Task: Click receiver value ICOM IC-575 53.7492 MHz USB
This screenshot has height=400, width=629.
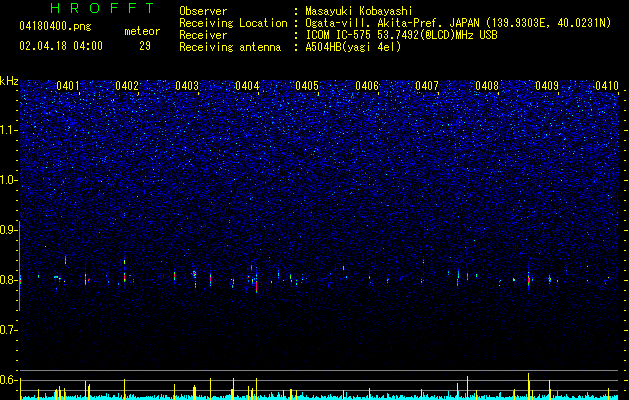Action: tap(401, 35)
